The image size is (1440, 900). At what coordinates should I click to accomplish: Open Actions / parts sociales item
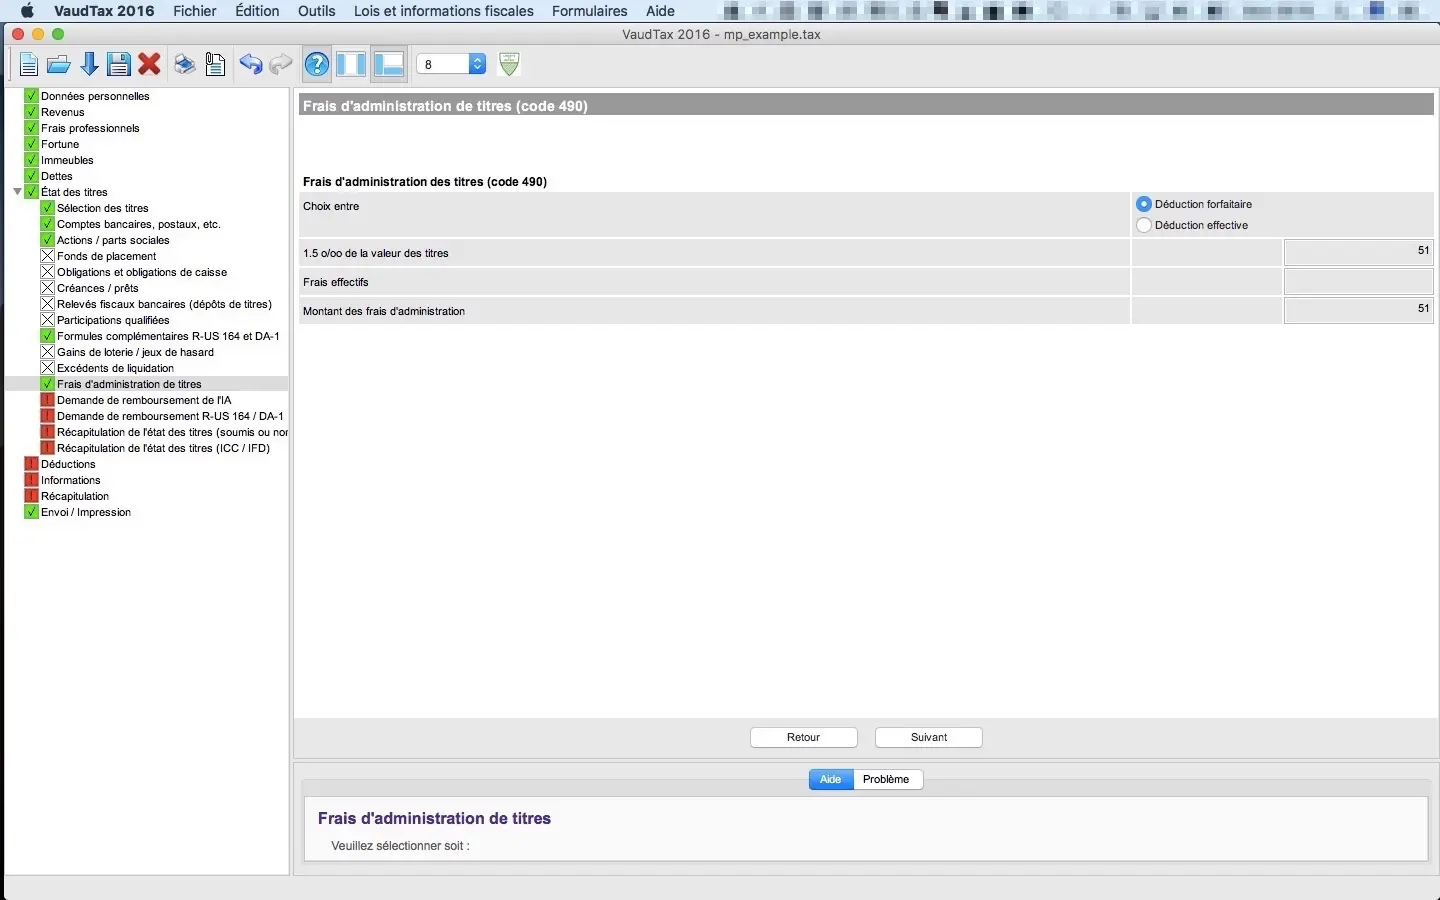(x=113, y=240)
